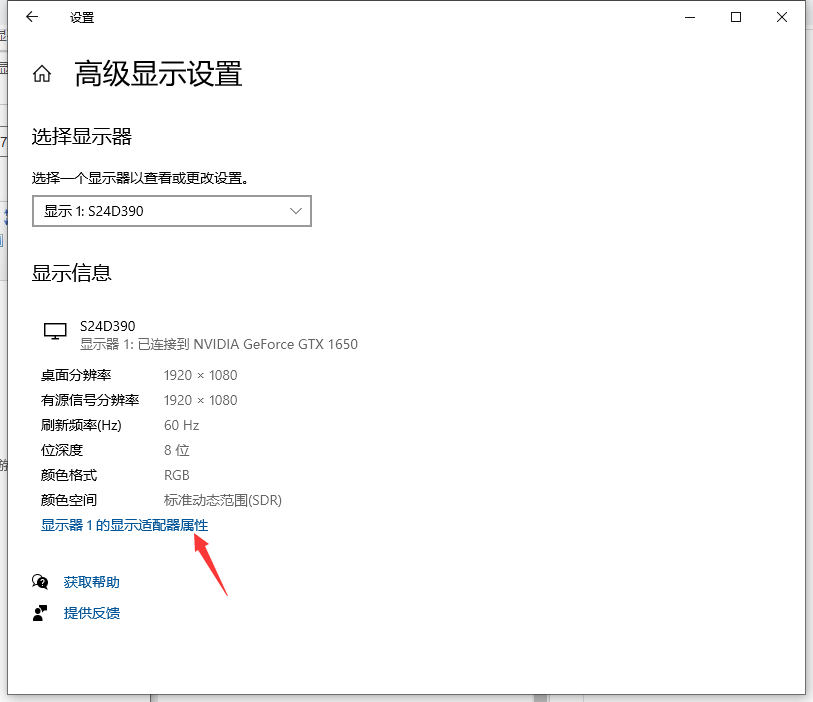813x702 pixels.
Task: Click the 颜色空间 SDR value text
Action: coord(221,499)
